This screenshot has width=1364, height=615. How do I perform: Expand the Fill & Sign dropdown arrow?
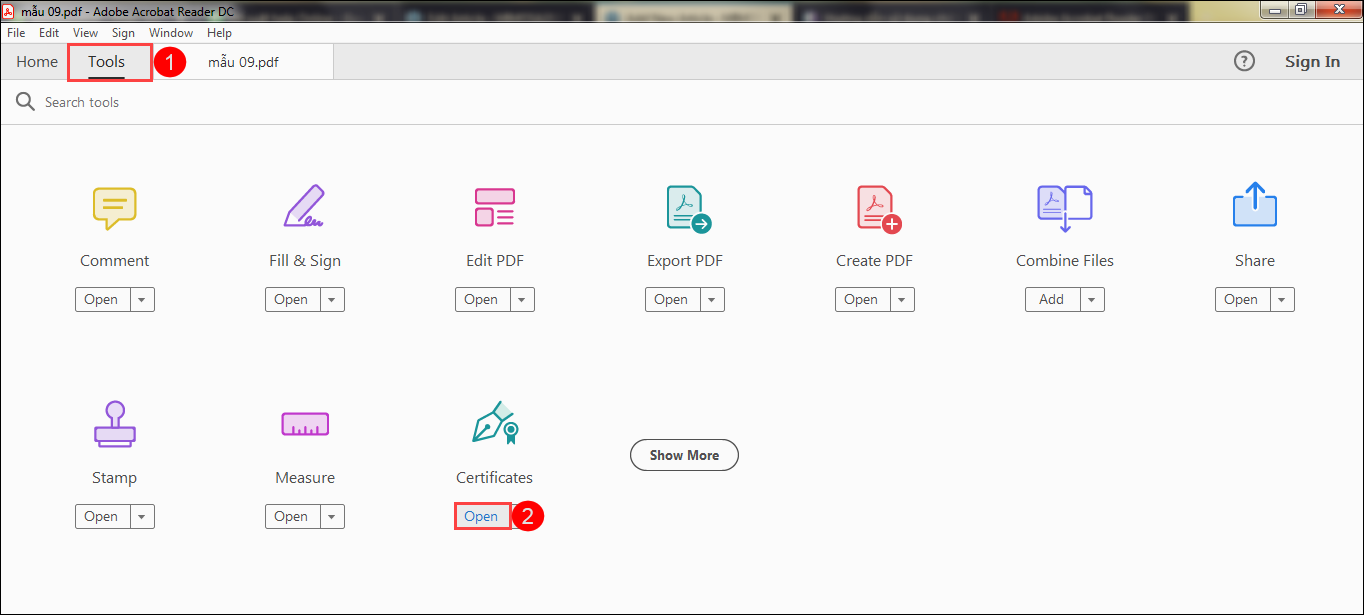pyautogui.click(x=332, y=299)
